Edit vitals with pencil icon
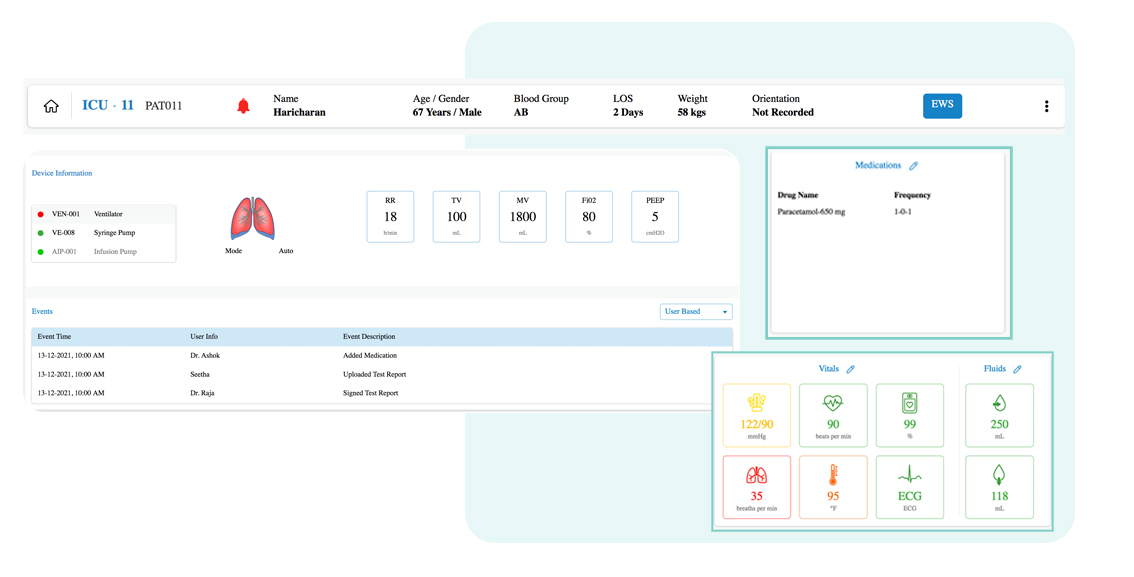Viewport: 1134px width, 577px height. 850,369
